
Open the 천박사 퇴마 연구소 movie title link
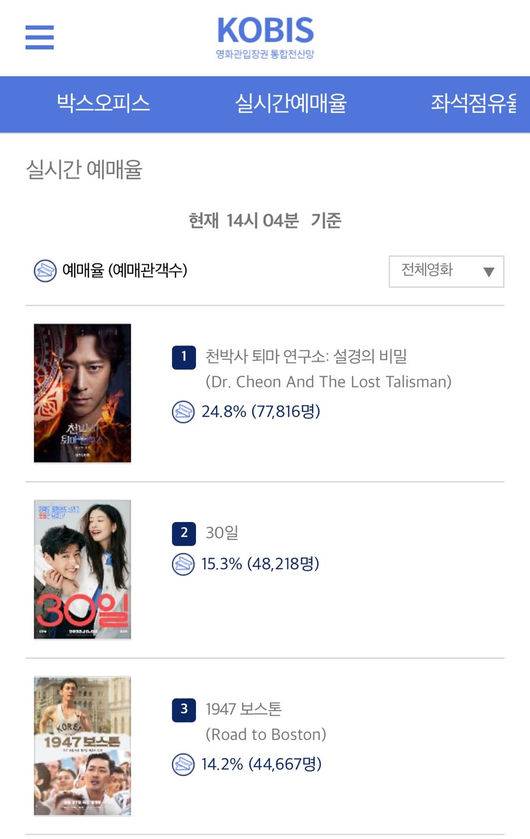coord(306,356)
